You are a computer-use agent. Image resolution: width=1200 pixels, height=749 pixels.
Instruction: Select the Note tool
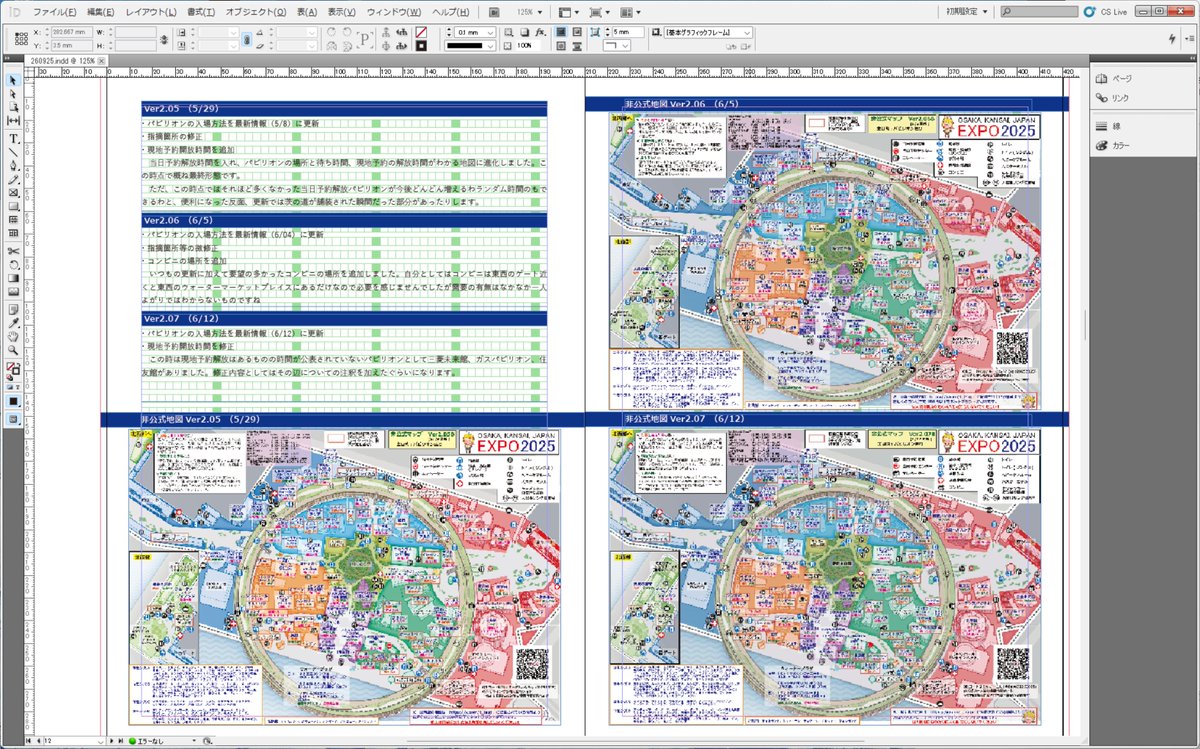[x=13, y=309]
